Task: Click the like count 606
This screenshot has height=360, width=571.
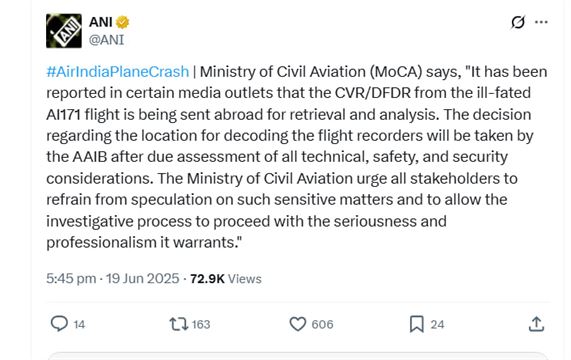Action: (322, 324)
